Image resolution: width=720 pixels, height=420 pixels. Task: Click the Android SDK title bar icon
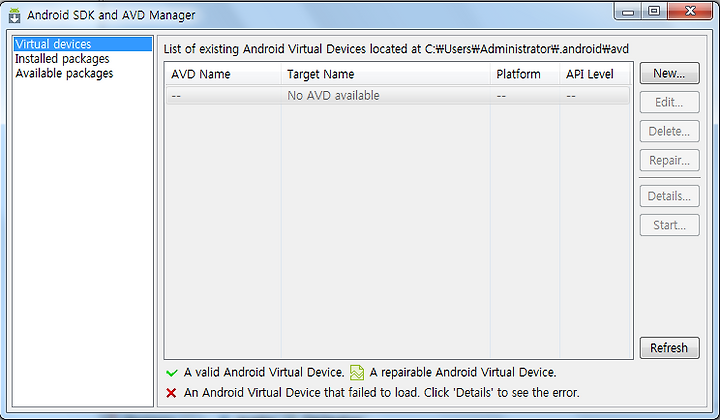pyautogui.click(x=15, y=15)
